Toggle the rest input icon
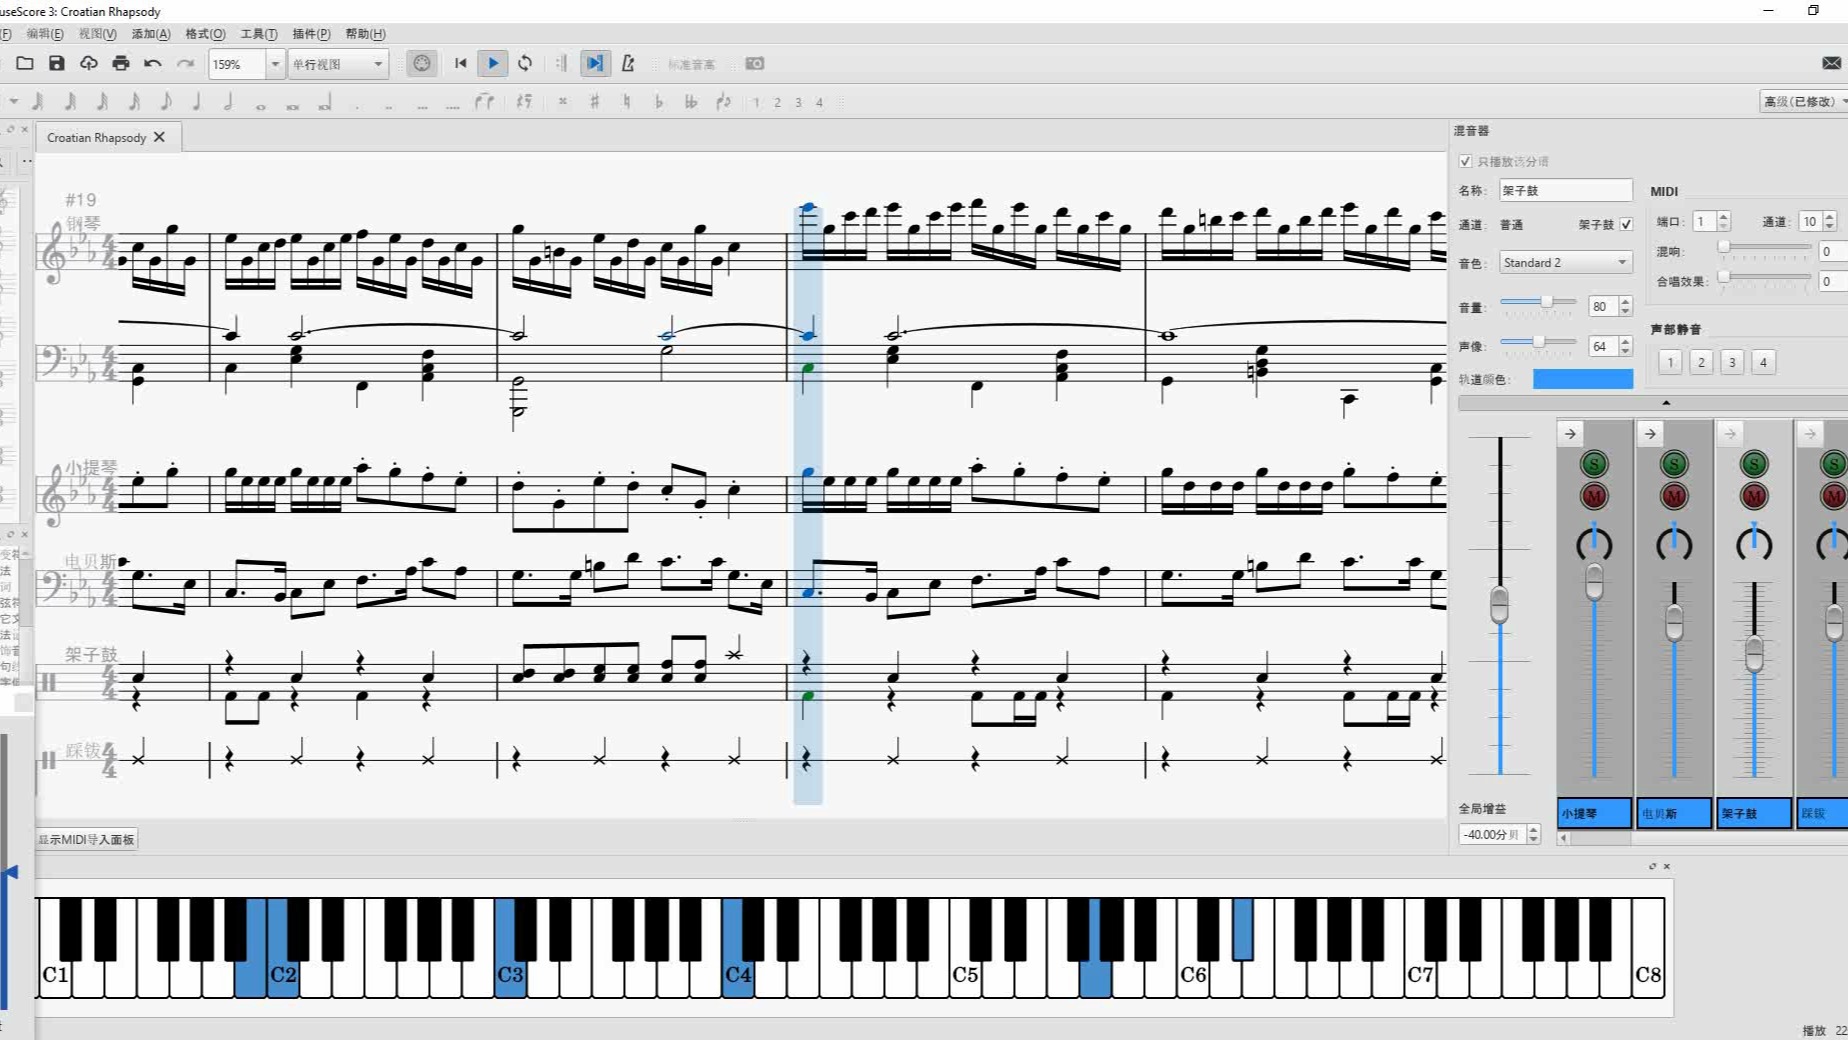This screenshot has height=1040, width=1848. pos(524,101)
